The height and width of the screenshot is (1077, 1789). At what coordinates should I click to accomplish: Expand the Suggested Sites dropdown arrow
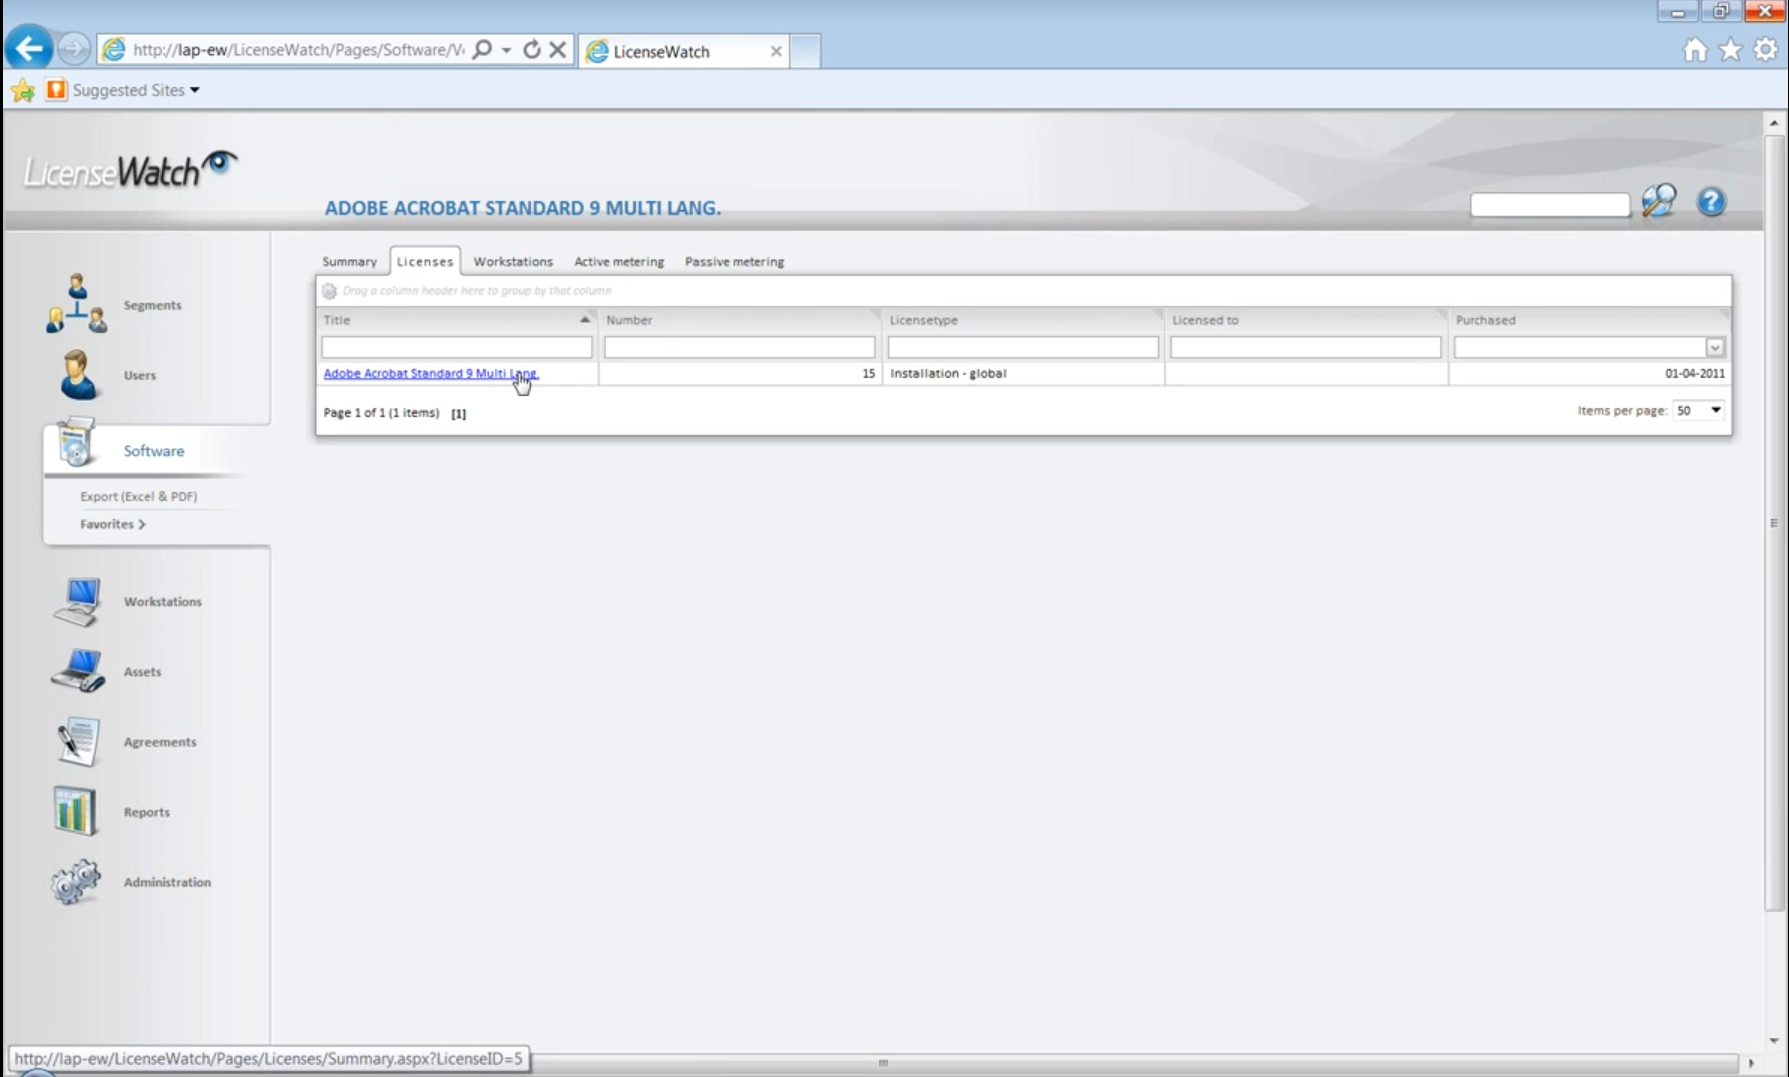[x=195, y=90]
